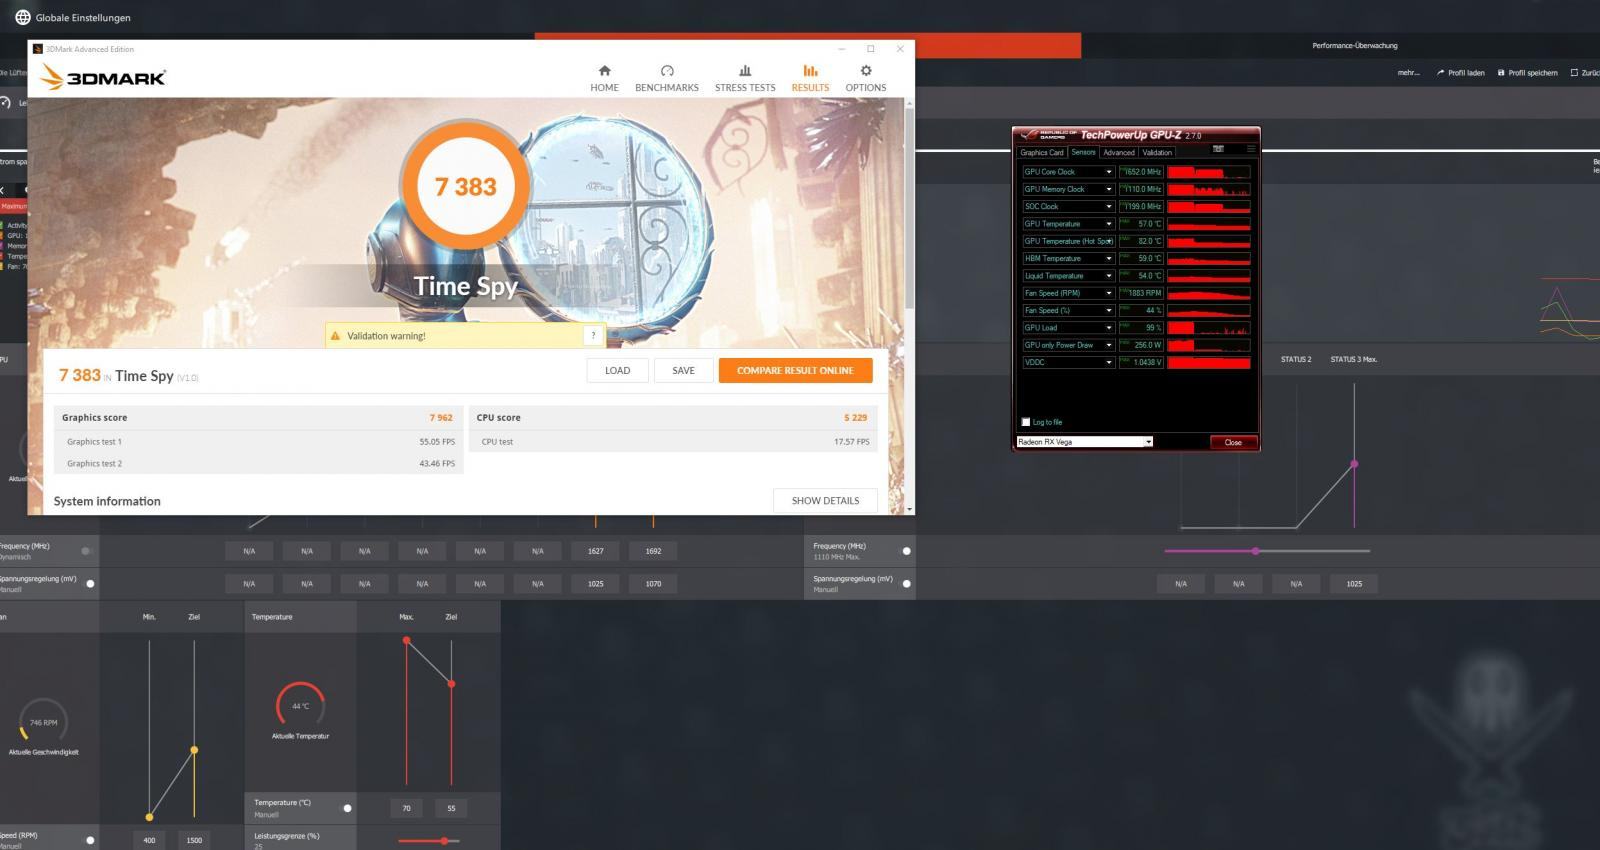Expand the GPU Load sensor dropdown
This screenshot has width=1600, height=850.
point(1108,328)
